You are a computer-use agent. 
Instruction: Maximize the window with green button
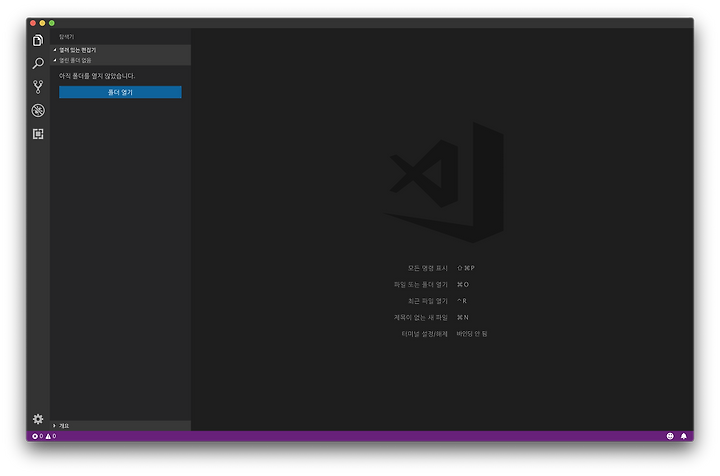(52, 23)
